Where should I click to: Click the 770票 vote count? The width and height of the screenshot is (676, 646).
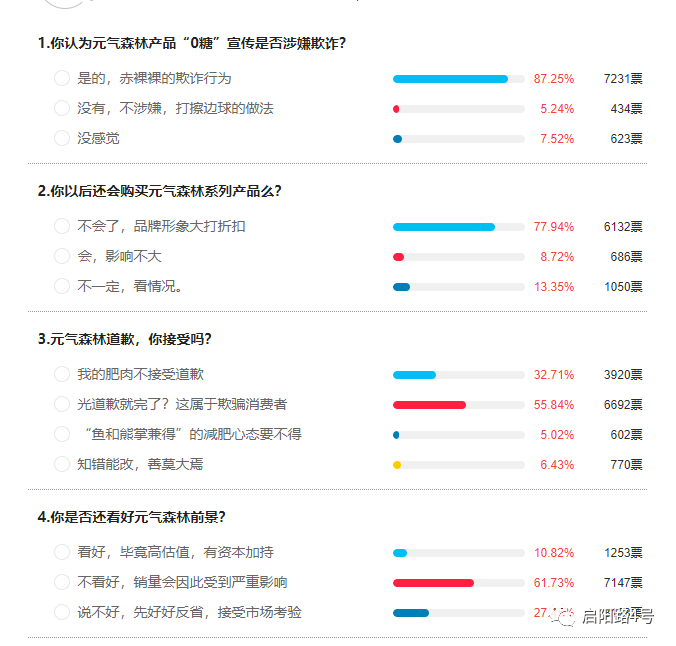pyautogui.click(x=626, y=465)
